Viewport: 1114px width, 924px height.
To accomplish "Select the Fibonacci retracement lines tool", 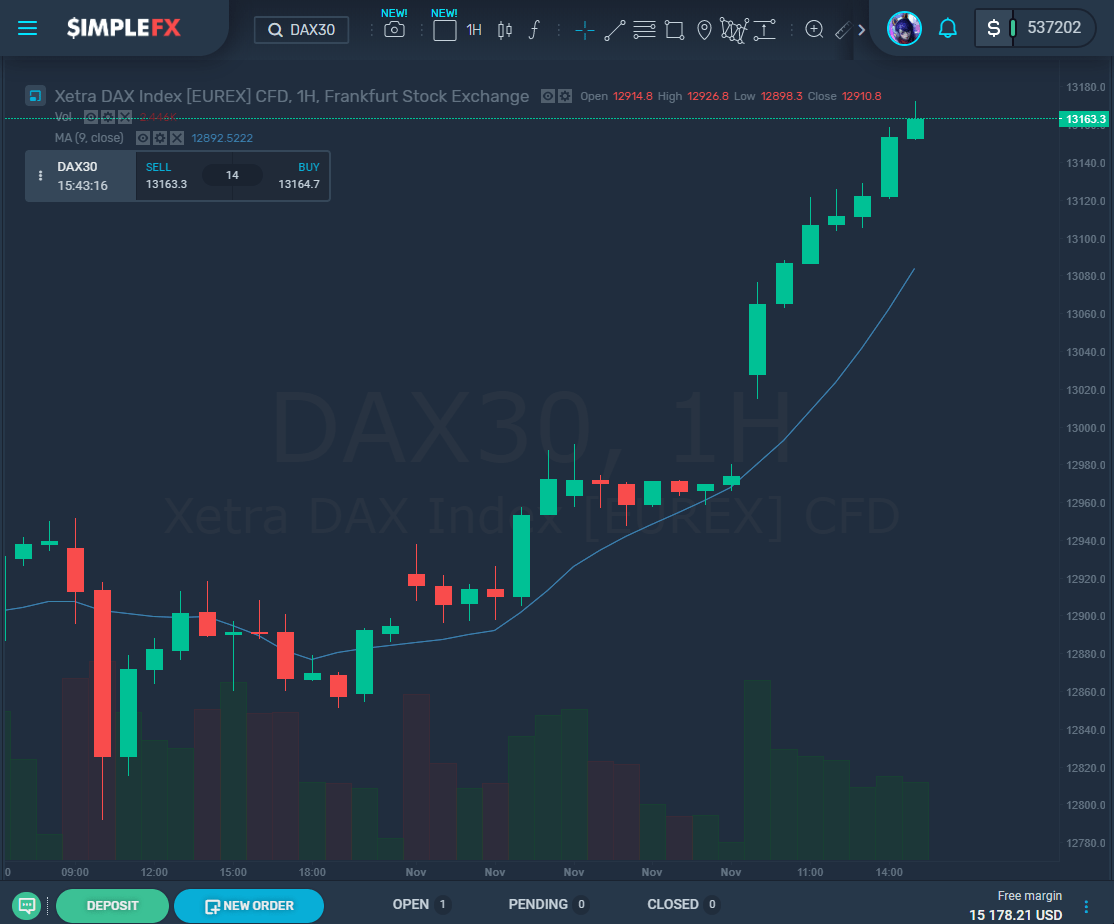I will tap(644, 30).
